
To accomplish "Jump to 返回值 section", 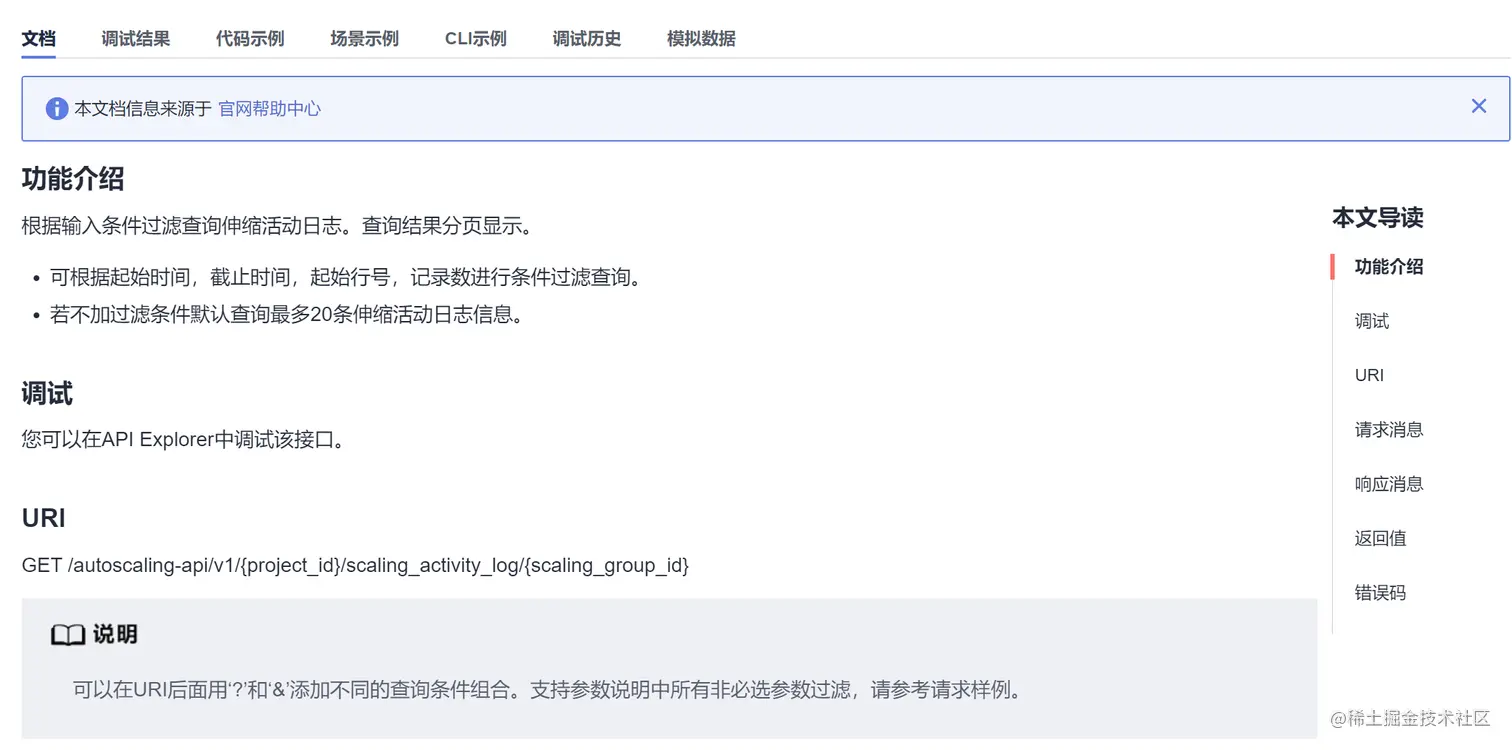I will (x=1380, y=538).
